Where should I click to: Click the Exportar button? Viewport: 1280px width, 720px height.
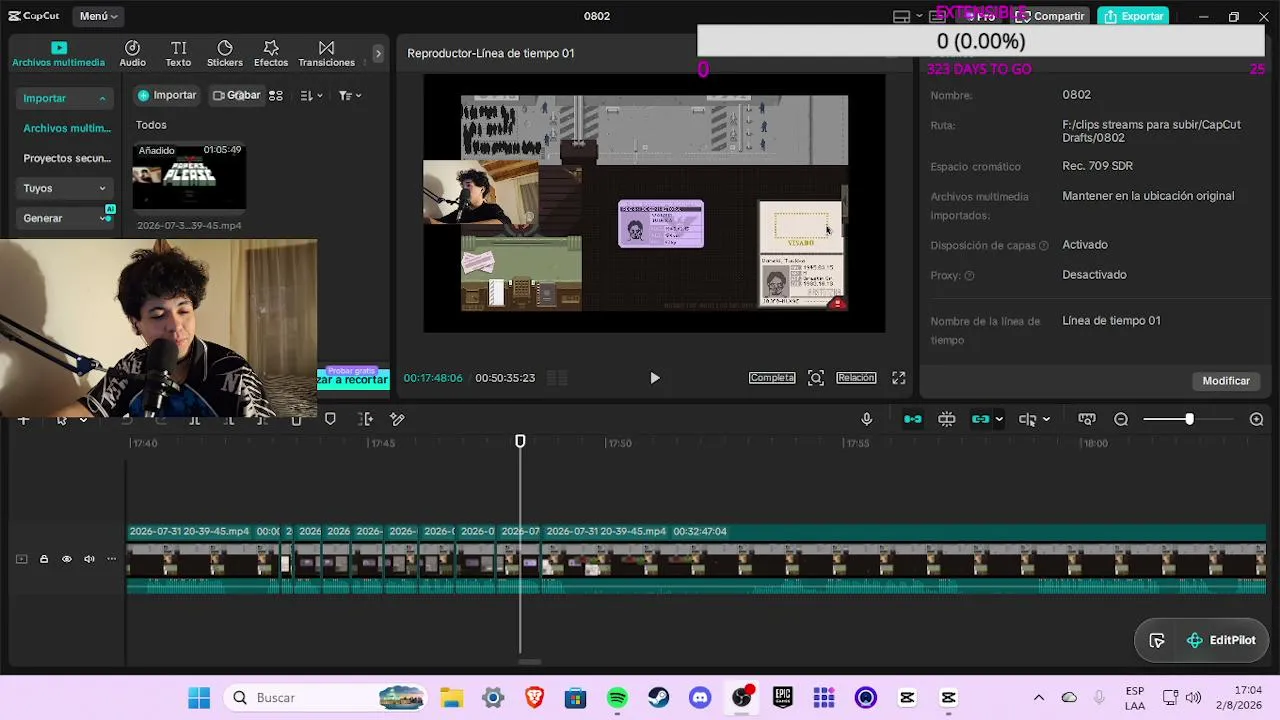[1134, 16]
